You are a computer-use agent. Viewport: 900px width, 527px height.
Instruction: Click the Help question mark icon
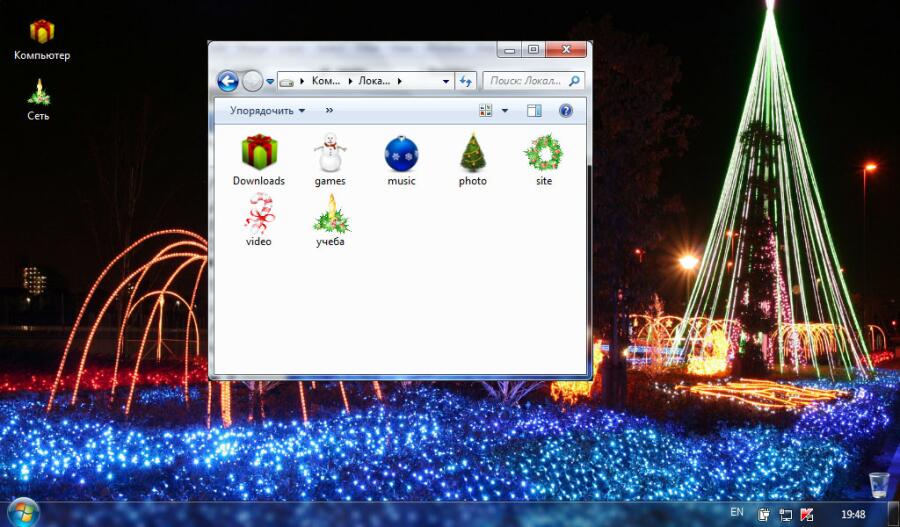(x=565, y=111)
